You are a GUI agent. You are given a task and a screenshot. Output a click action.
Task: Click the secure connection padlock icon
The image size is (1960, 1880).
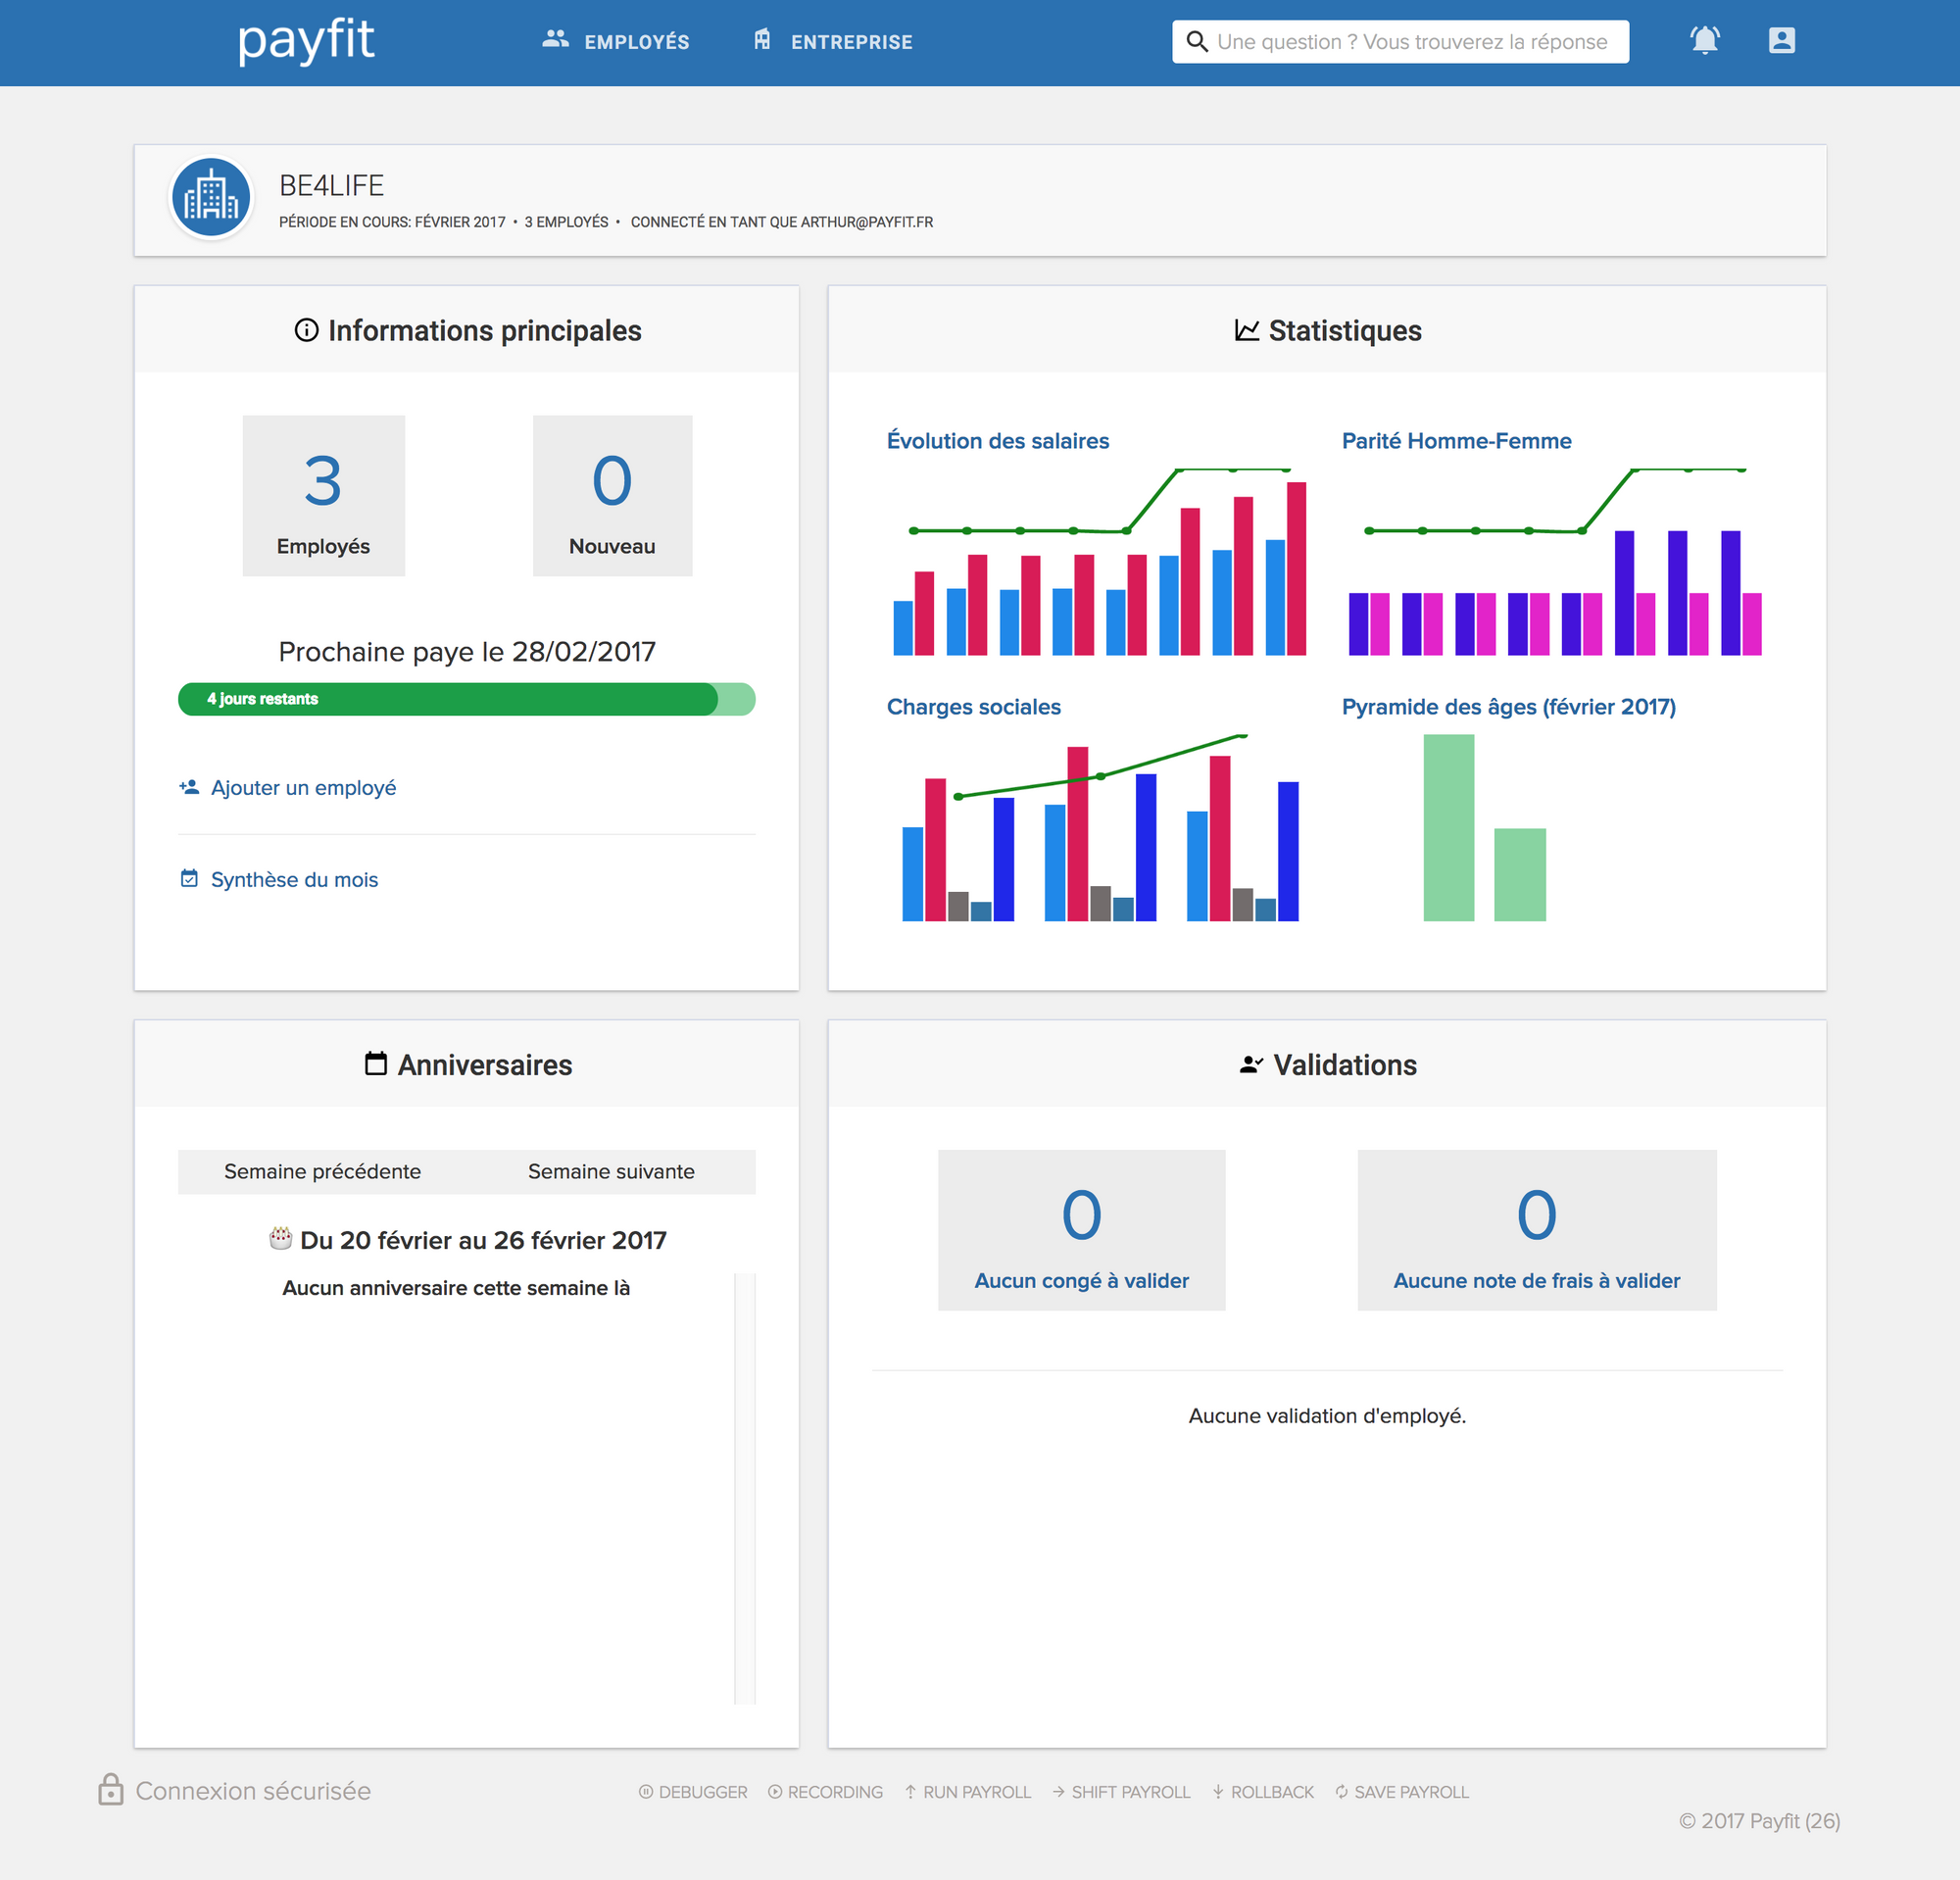coord(111,1790)
